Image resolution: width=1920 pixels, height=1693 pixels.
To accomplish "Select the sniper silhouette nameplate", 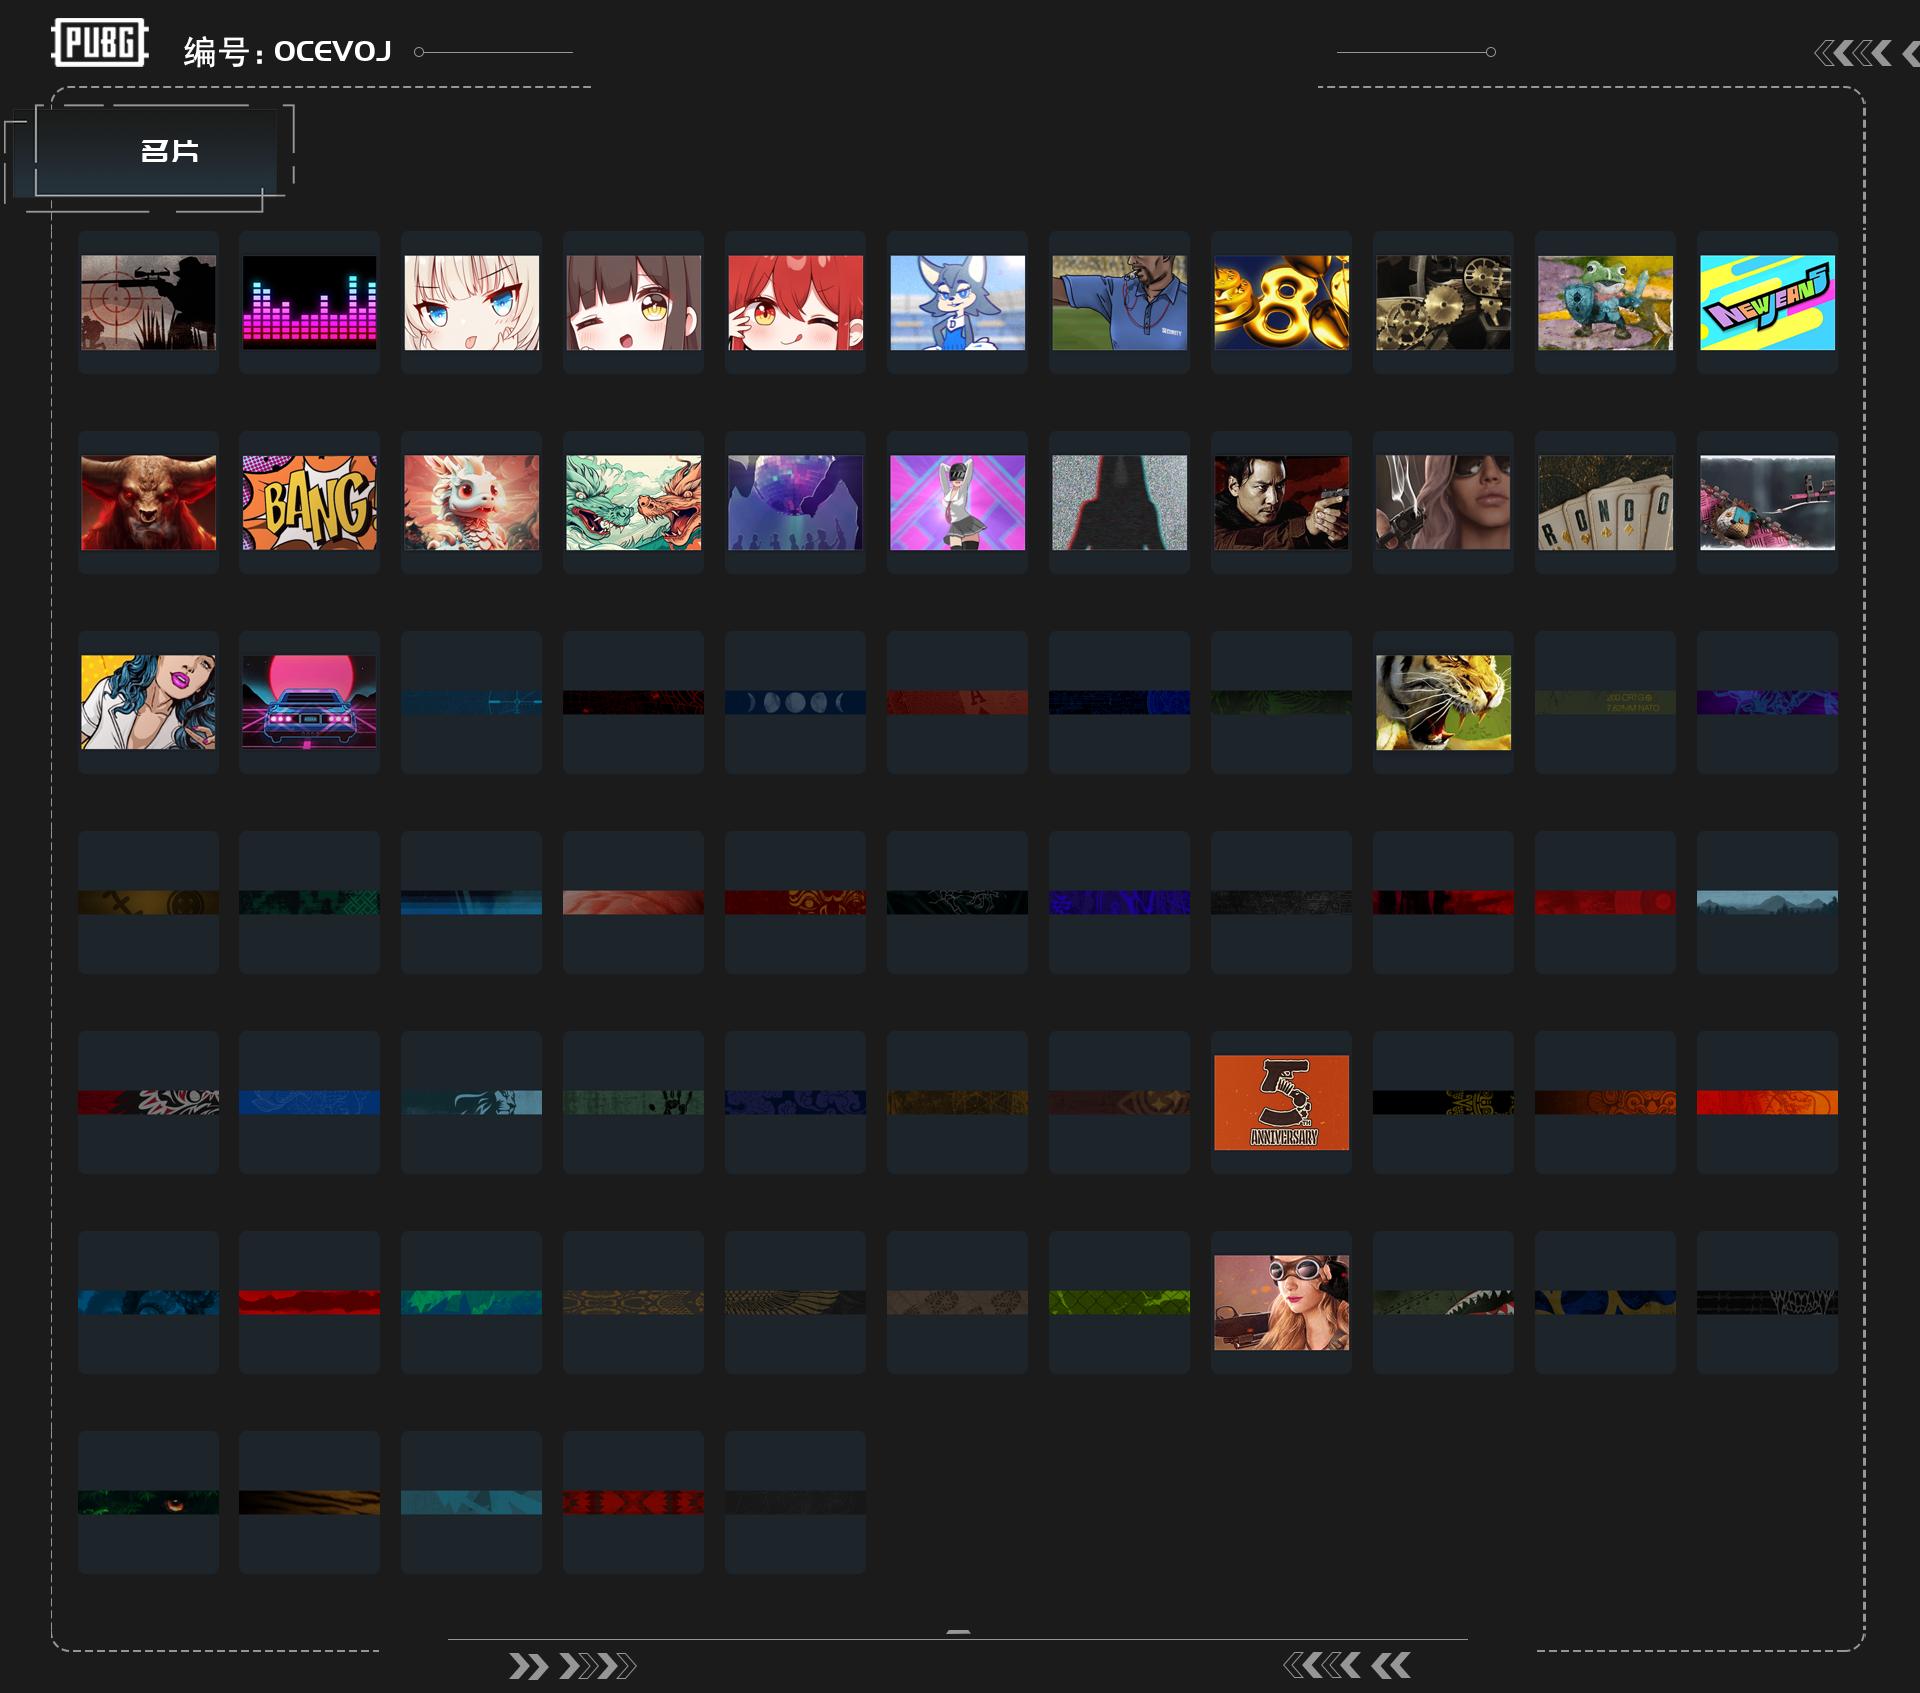I will click(x=148, y=302).
